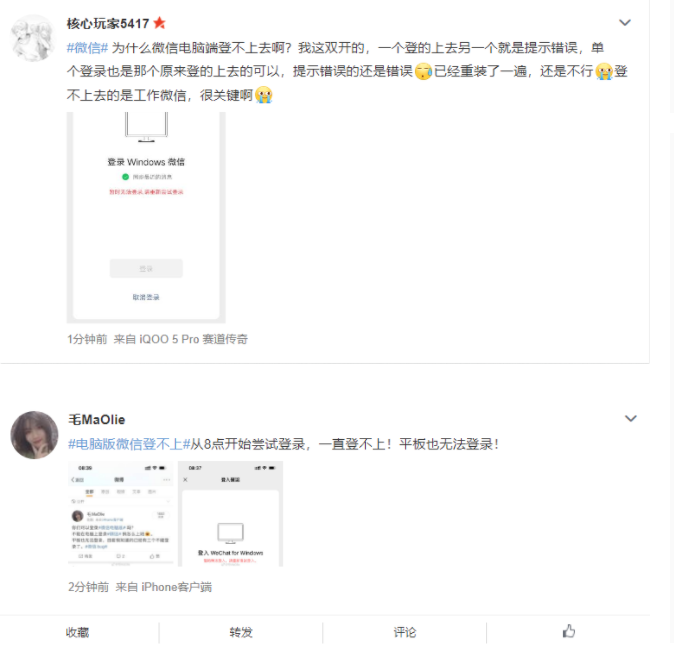Click the username 核心玩家5417
The image size is (674, 659).
click(108, 23)
